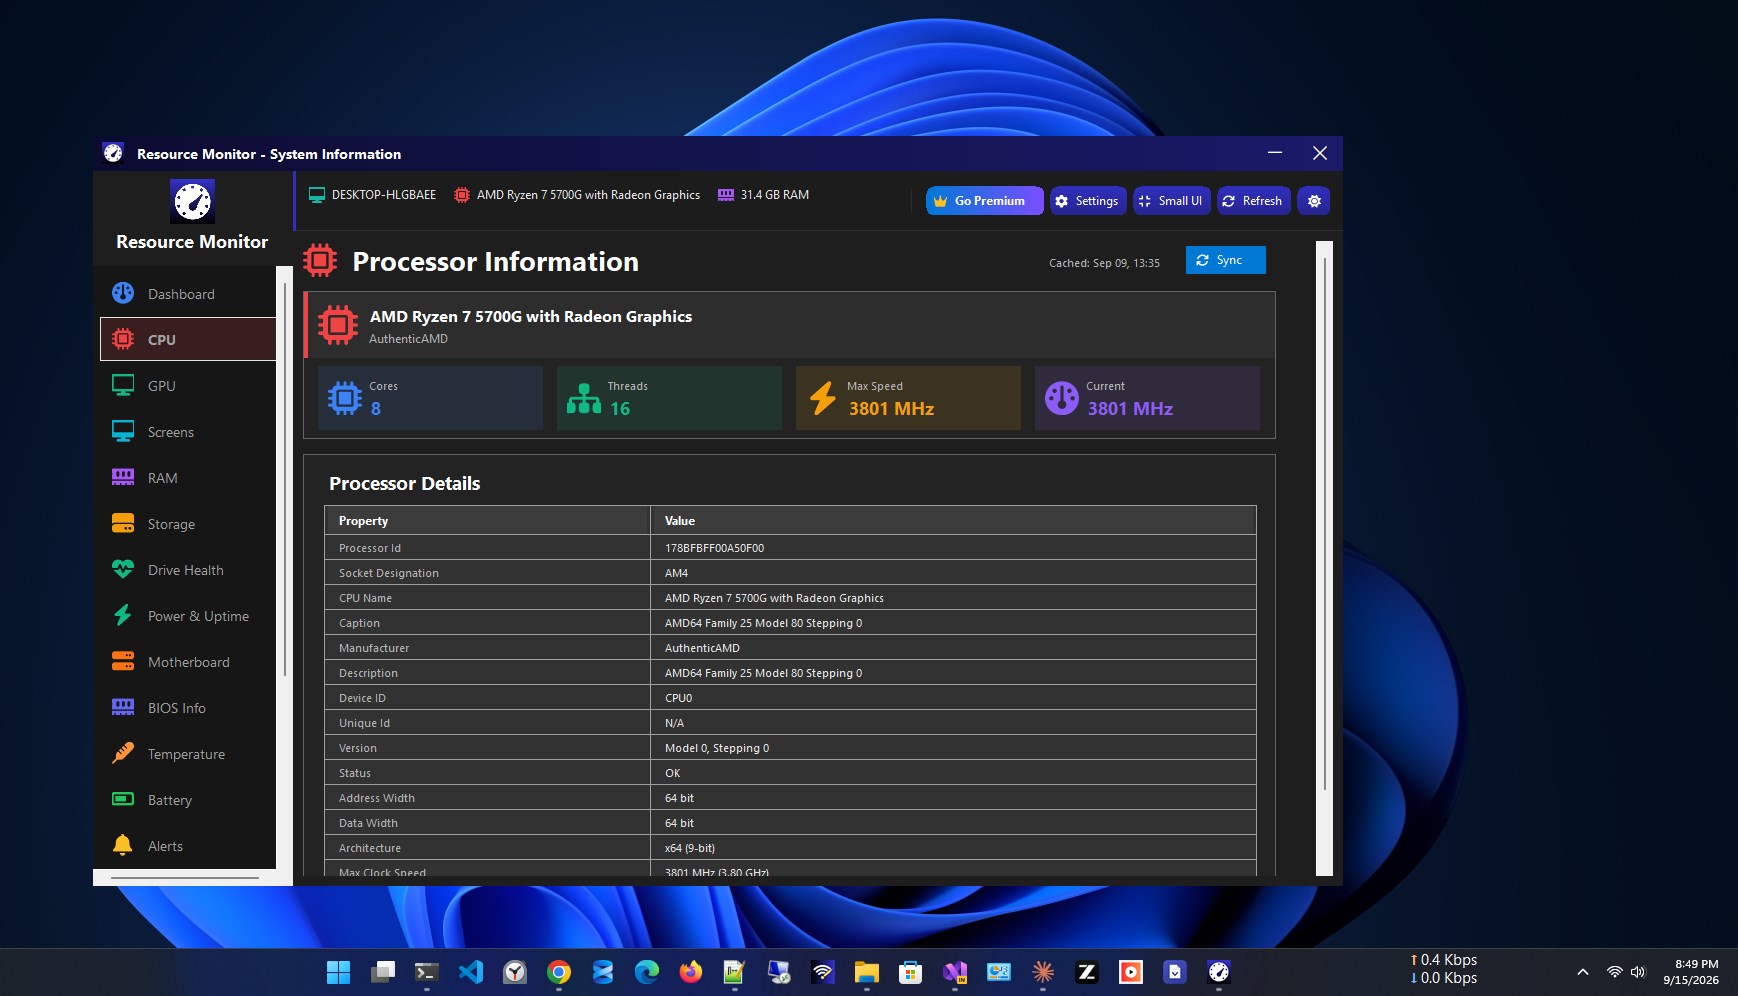The image size is (1738, 996).
Task: Click the large Processor Information chip icon
Action: click(320, 261)
